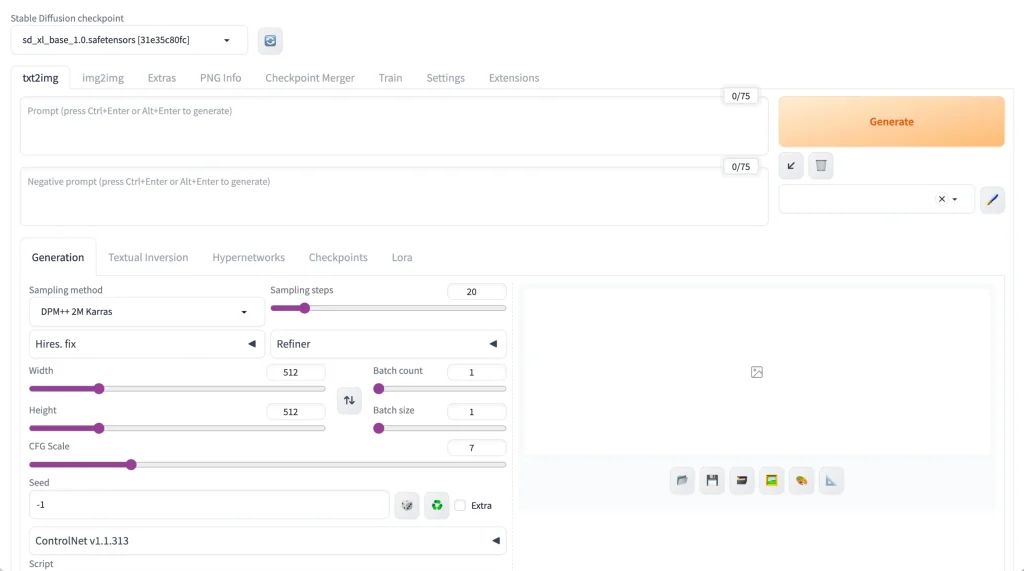The width and height of the screenshot is (1024, 571).
Task: Expand the ControlNet v1.1.313 panel
Action: (x=267, y=541)
